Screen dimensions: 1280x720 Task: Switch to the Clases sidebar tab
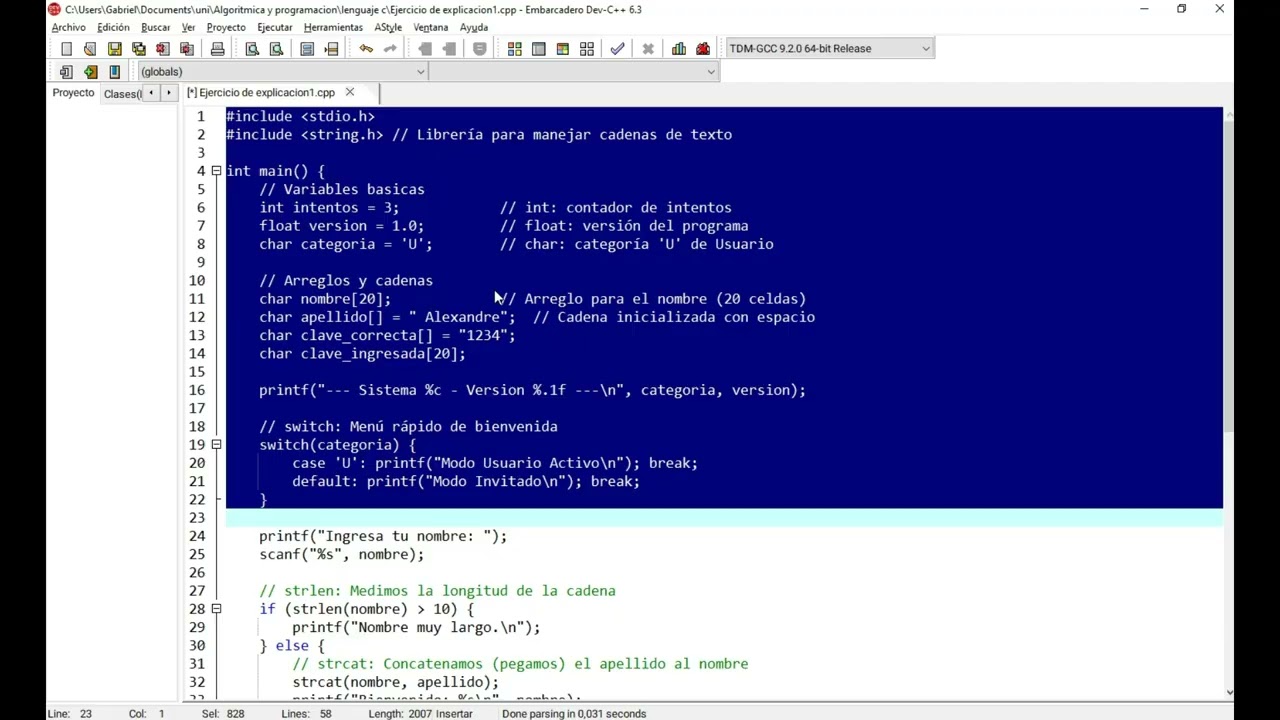pyautogui.click(x=122, y=93)
